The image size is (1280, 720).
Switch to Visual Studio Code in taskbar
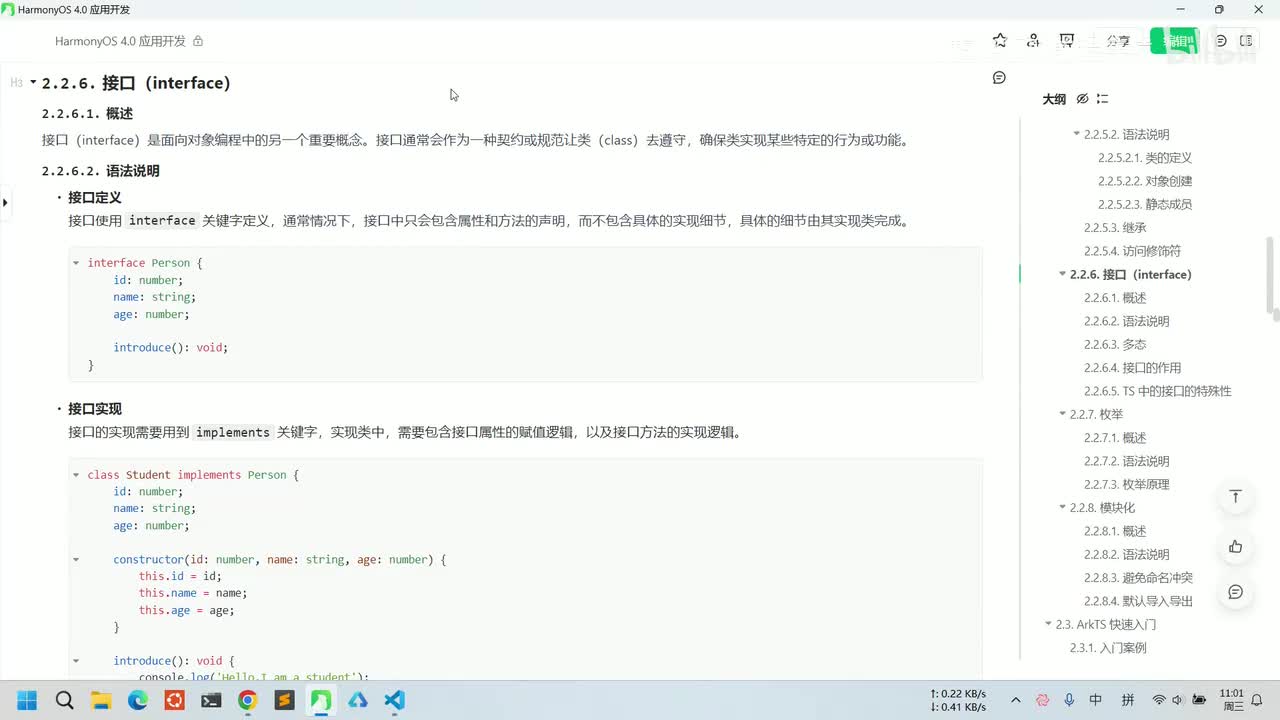click(x=394, y=700)
